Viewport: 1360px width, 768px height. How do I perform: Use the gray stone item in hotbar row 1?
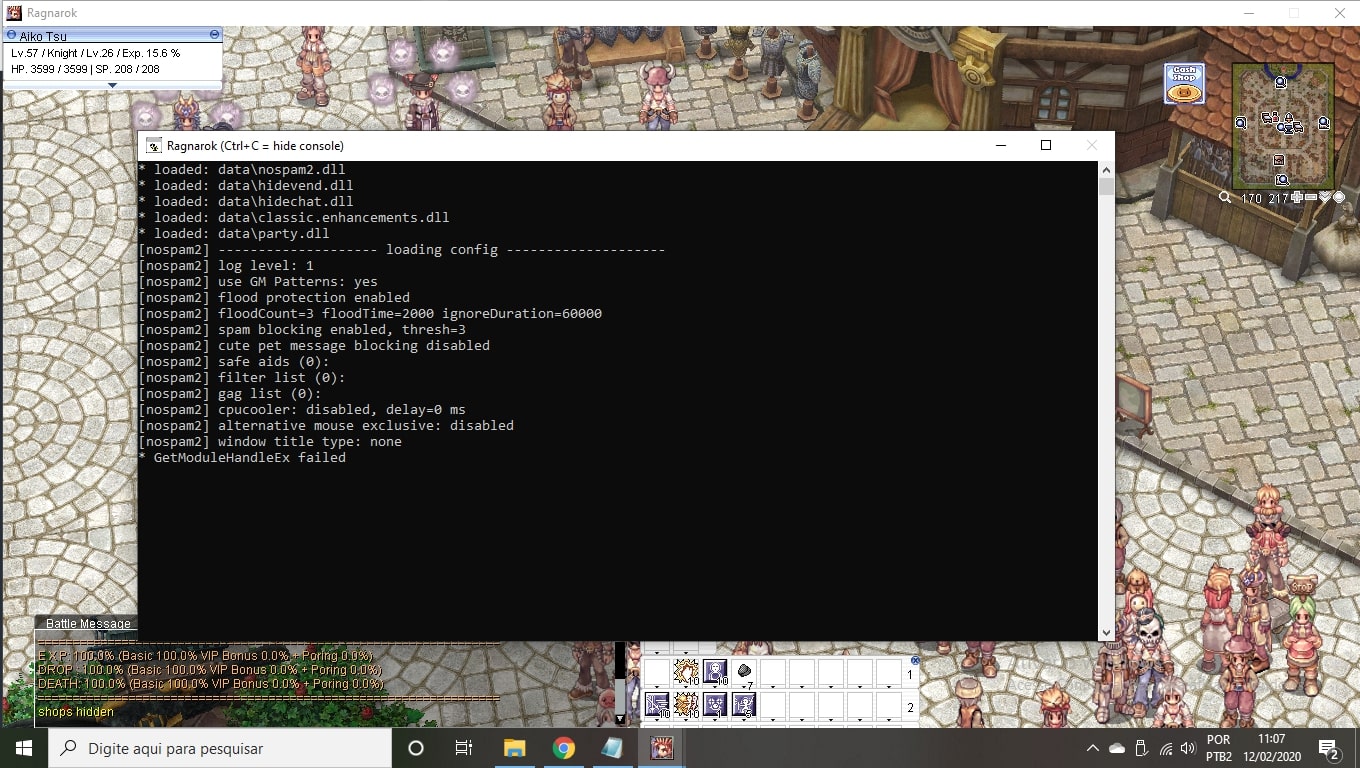pyautogui.click(x=744, y=672)
